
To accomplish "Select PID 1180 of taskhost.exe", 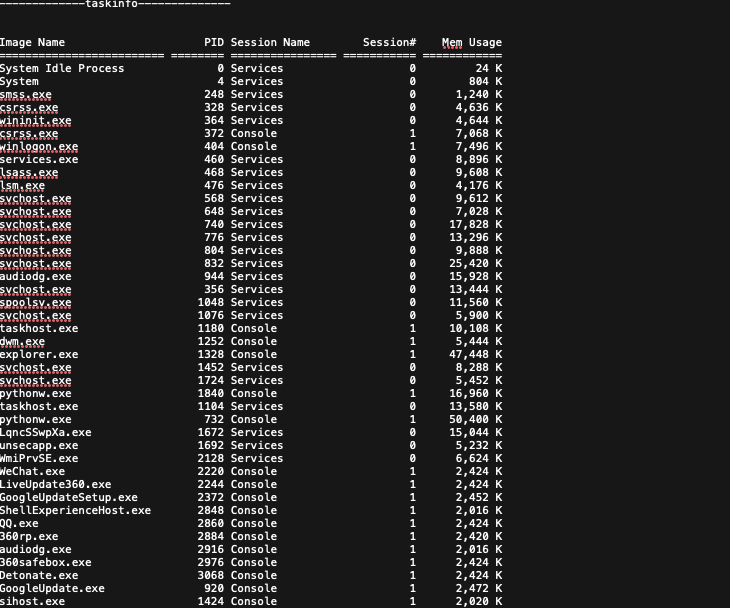I will 211,329.
